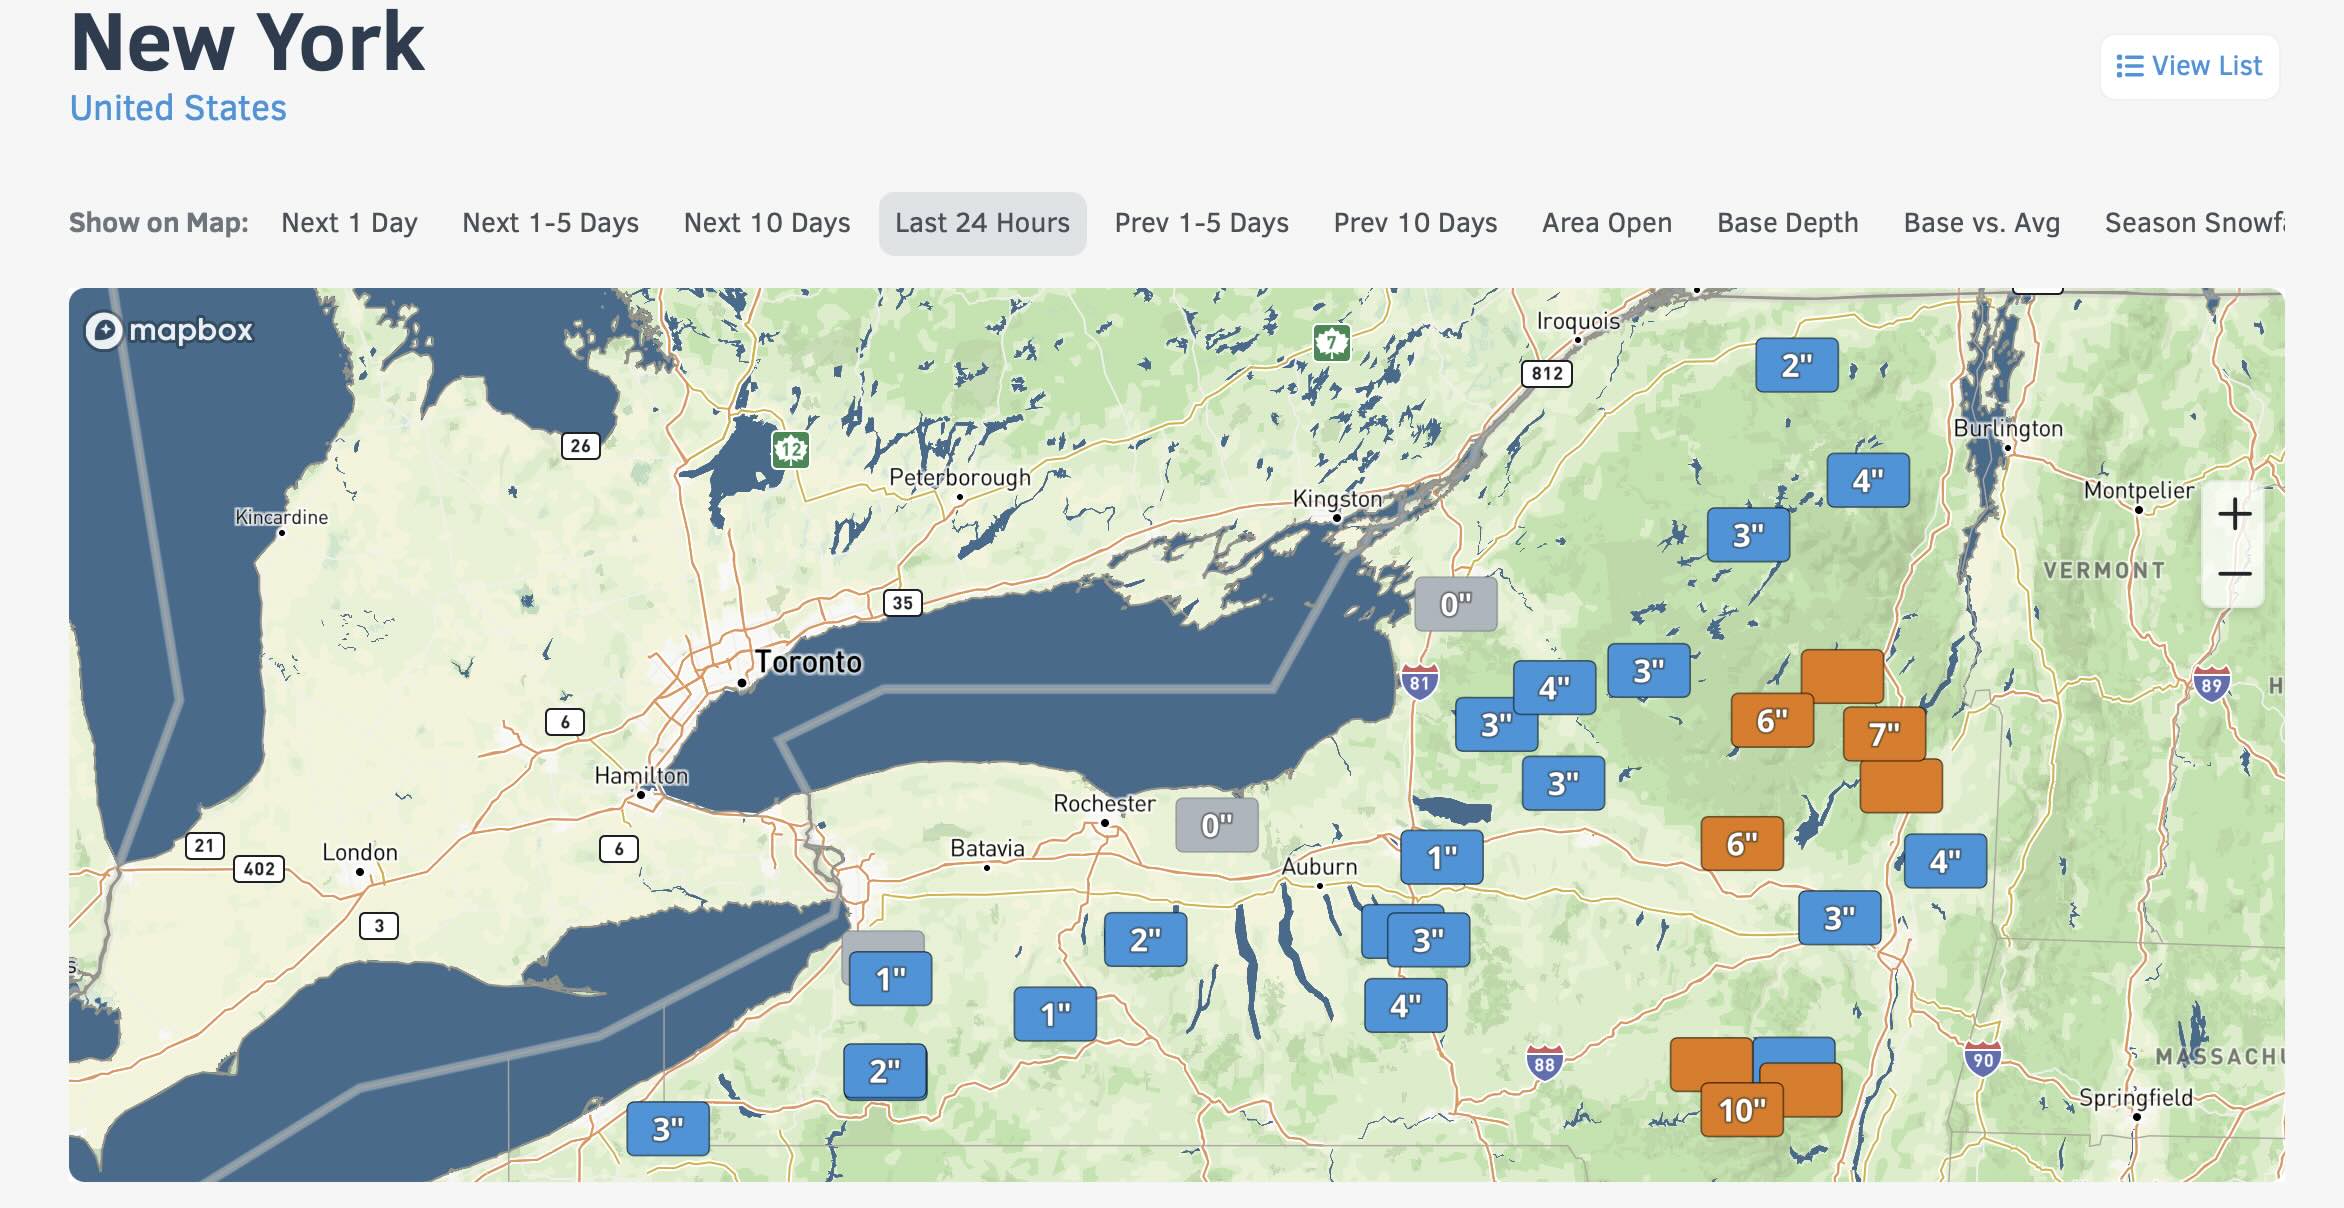Click the map zoom out minus button
The width and height of the screenshot is (2344, 1208).
tap(2234, 574)
